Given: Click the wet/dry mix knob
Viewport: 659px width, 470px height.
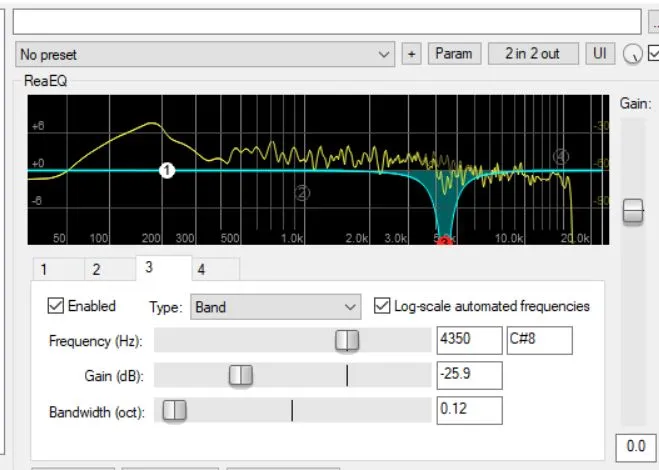Looking at the screenshot, I should (631, 55).
